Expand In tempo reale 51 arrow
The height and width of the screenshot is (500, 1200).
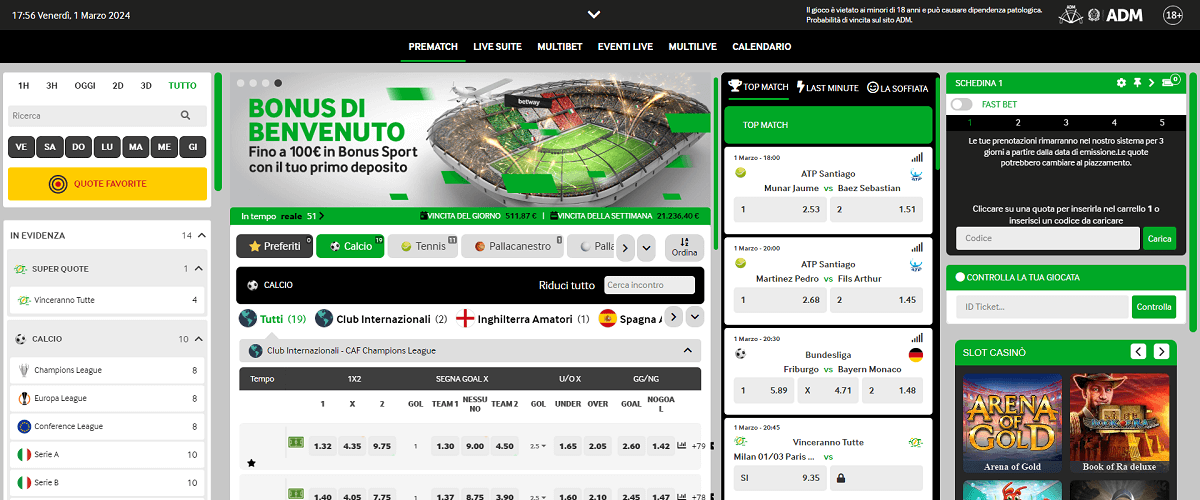[x=322, y=215]
